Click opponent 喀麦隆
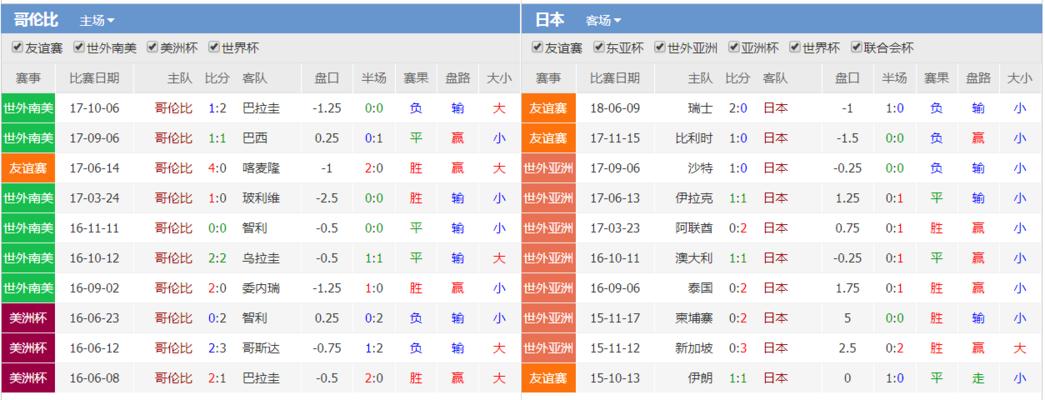The height and width of the screenshot is (400, 1045). [261, 168]
